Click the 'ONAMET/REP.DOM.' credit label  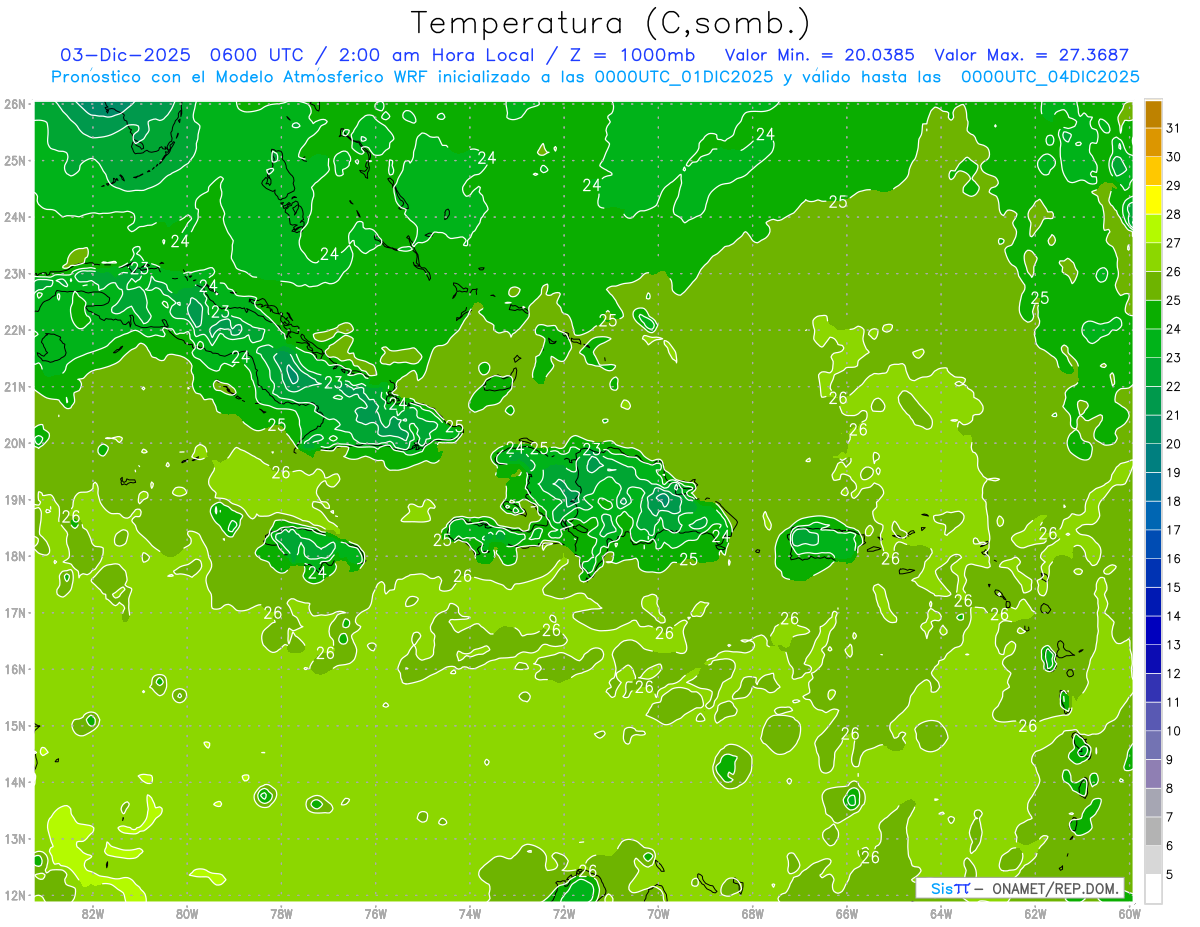pos(1055,888)
